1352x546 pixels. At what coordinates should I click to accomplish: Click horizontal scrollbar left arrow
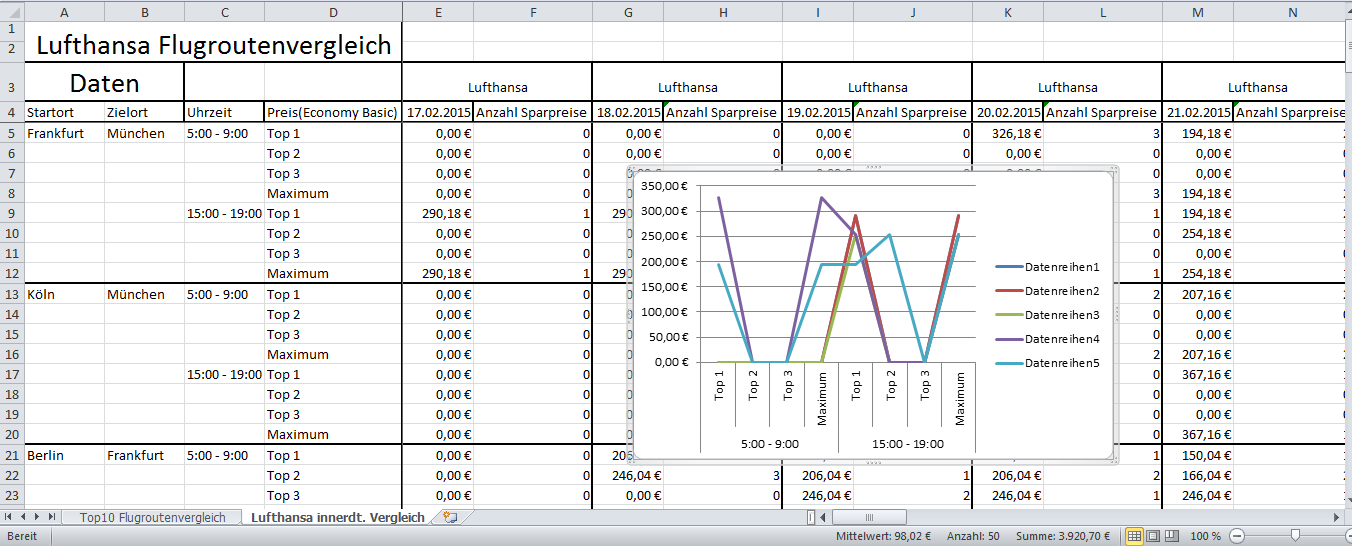(825, 517)
